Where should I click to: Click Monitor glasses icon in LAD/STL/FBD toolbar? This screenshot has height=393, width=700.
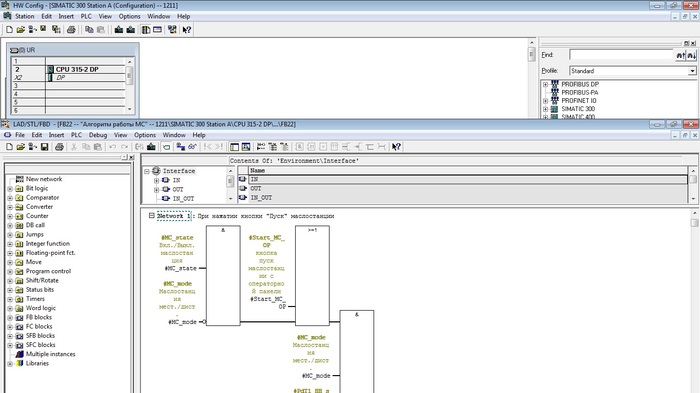click(192, 147)
